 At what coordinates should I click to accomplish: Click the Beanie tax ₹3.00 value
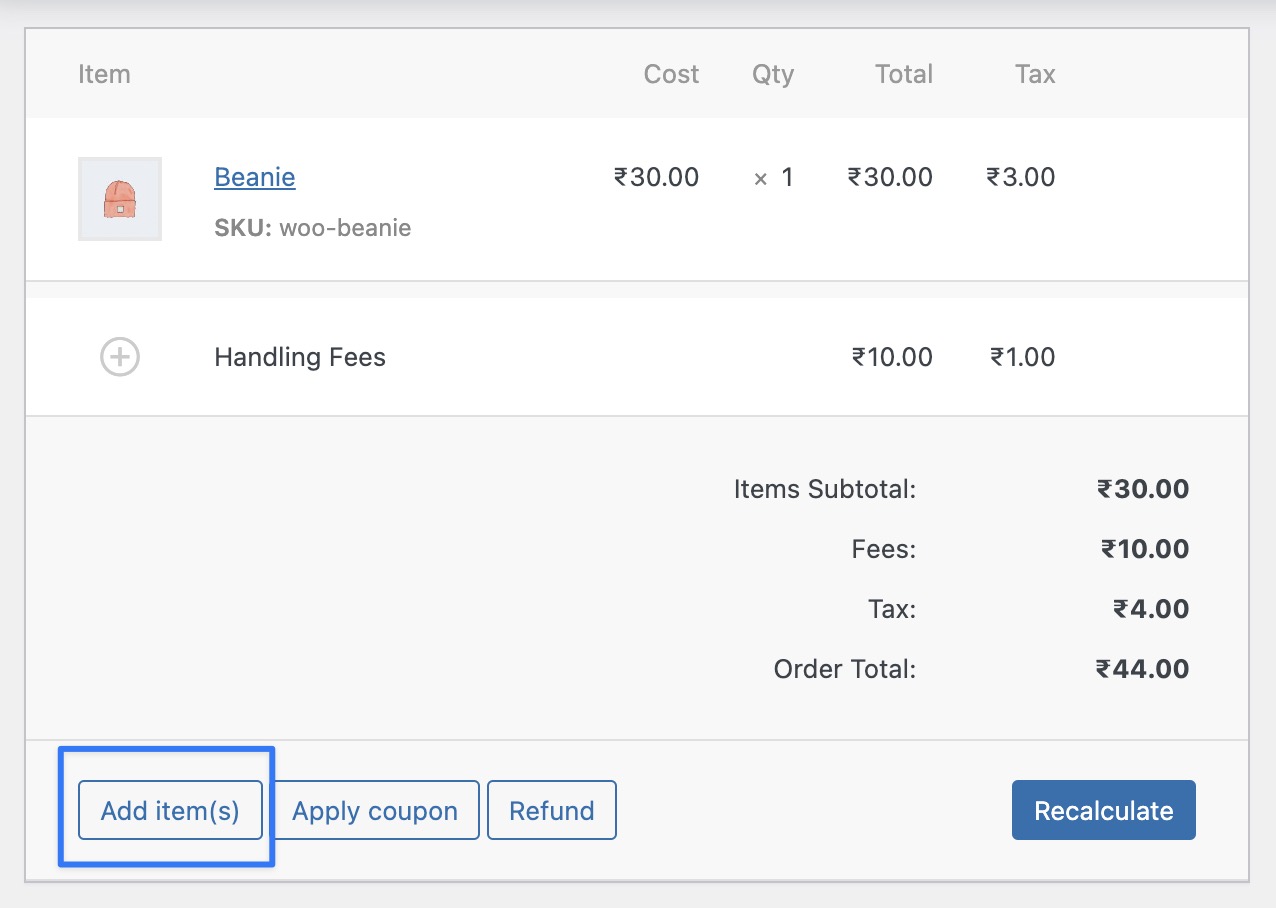point(1021,177)
